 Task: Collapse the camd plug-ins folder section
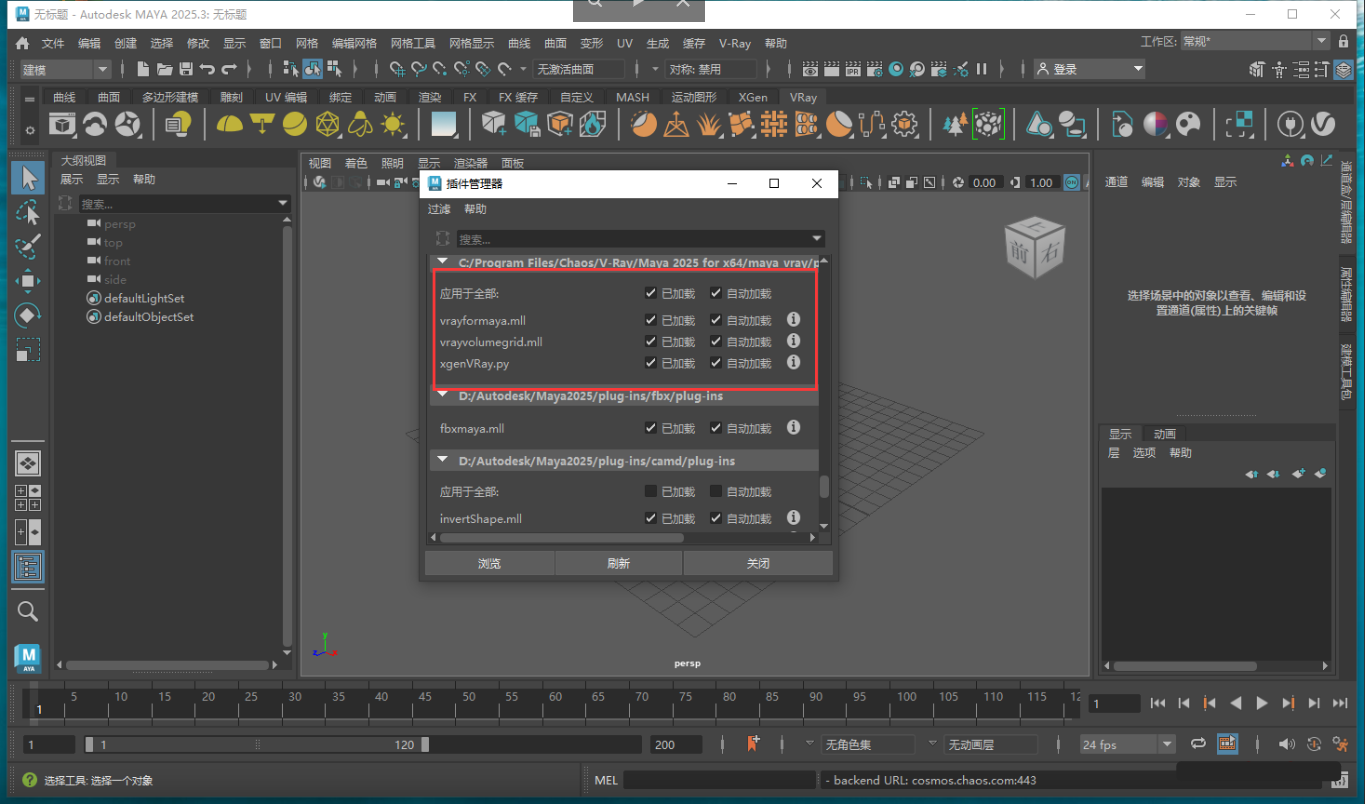pyautogui.click(x=443, y=461)
